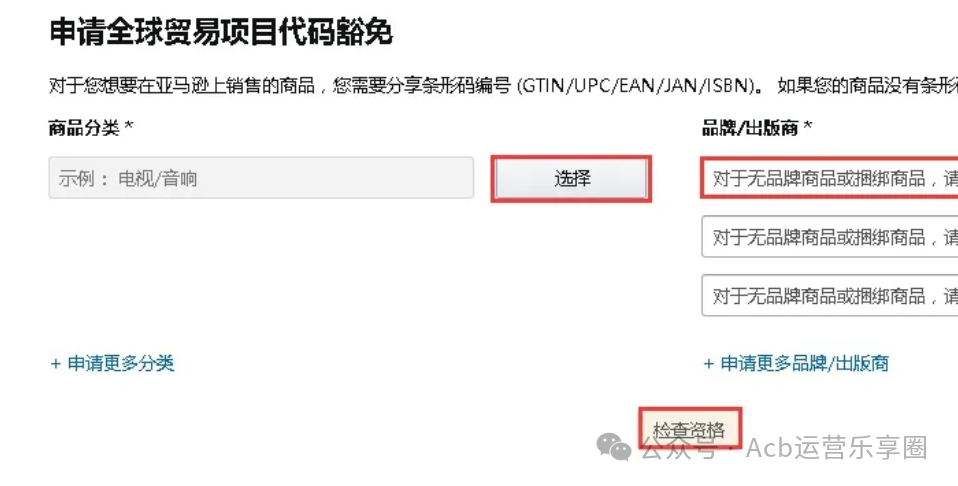Click the description sentence starting with 对于您想要
The width and height of the screenshot is (958, 486).
[x=503, y=86]
